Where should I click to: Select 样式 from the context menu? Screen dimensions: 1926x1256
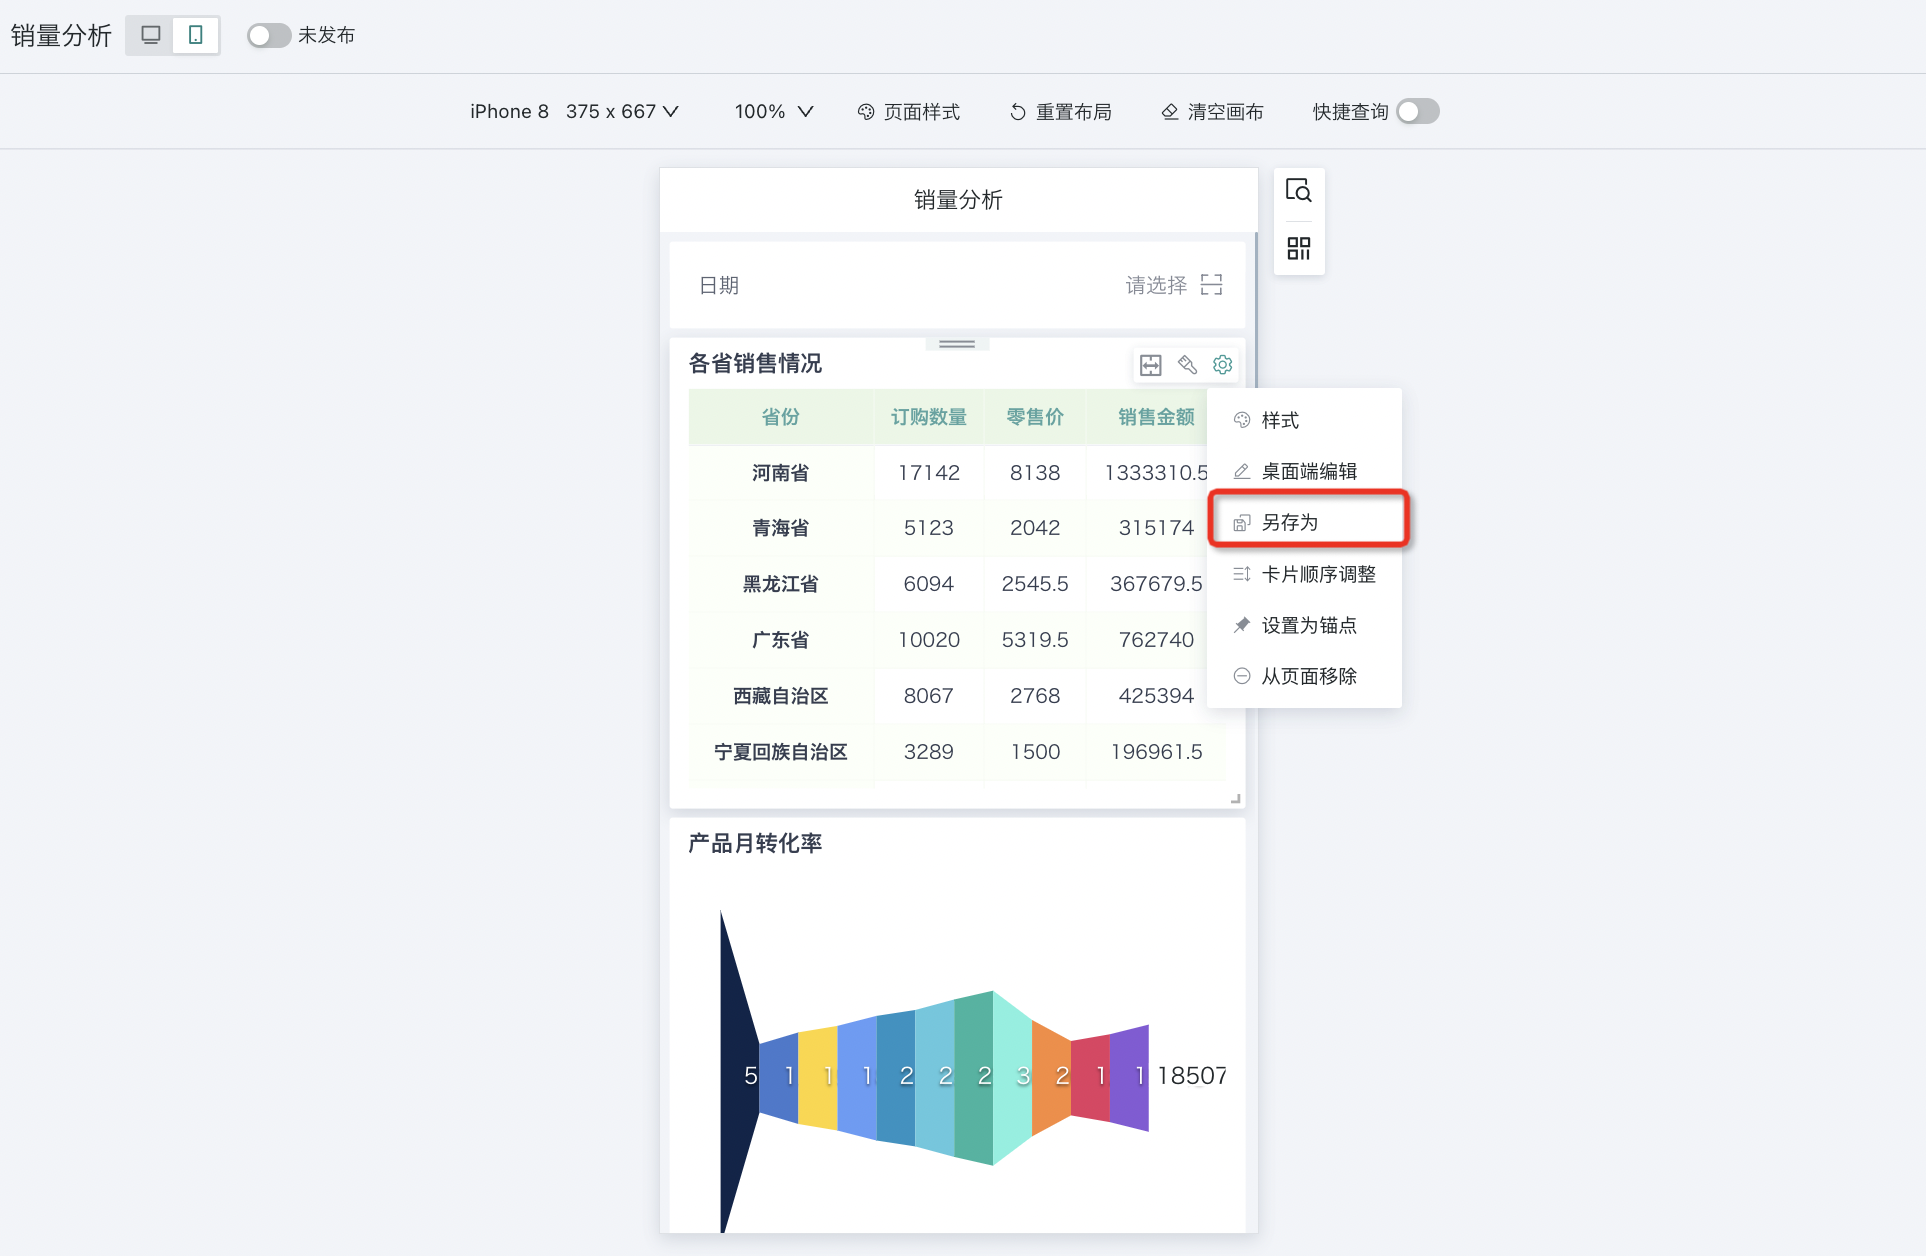1304,420
